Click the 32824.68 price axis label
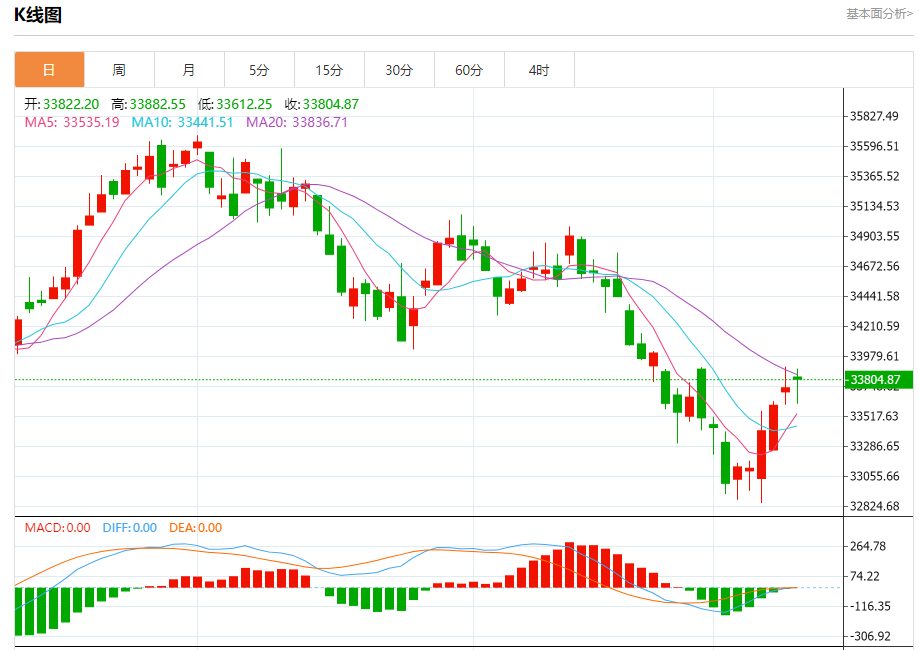The image size is (919, 650). click(x=874, y=506)
